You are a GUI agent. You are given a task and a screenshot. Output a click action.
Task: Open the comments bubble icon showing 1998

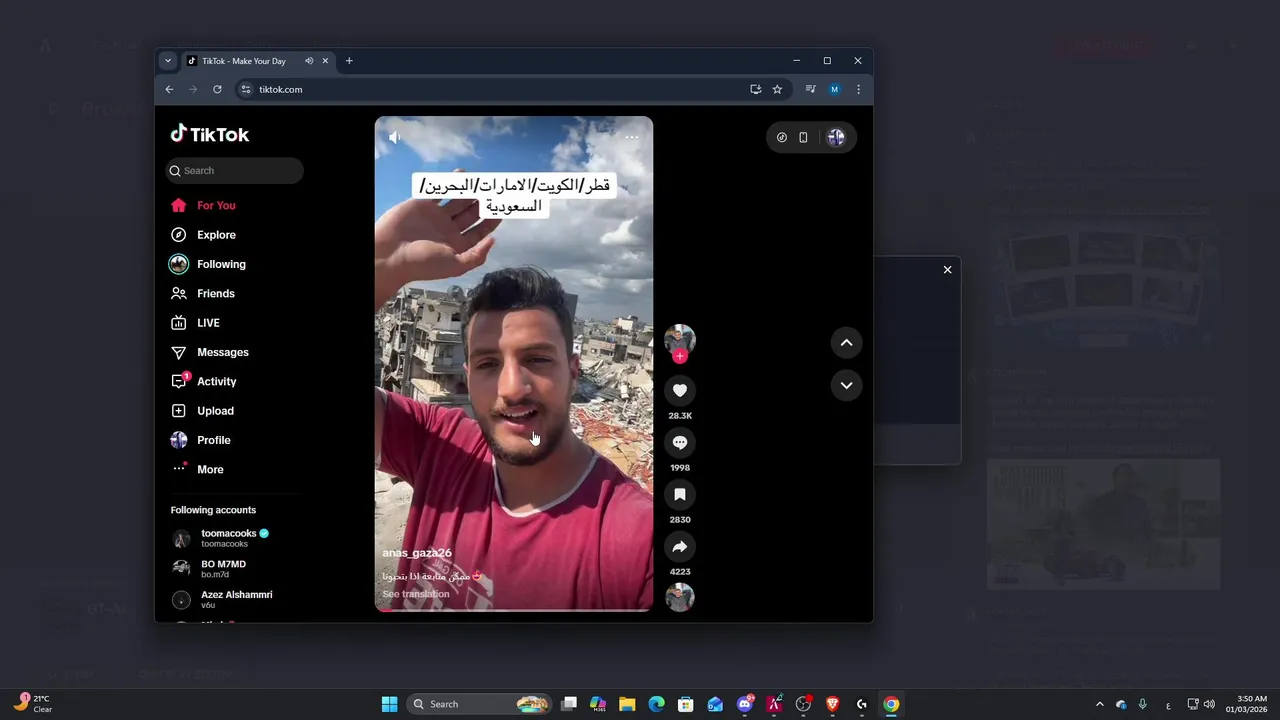pos(680,442)
